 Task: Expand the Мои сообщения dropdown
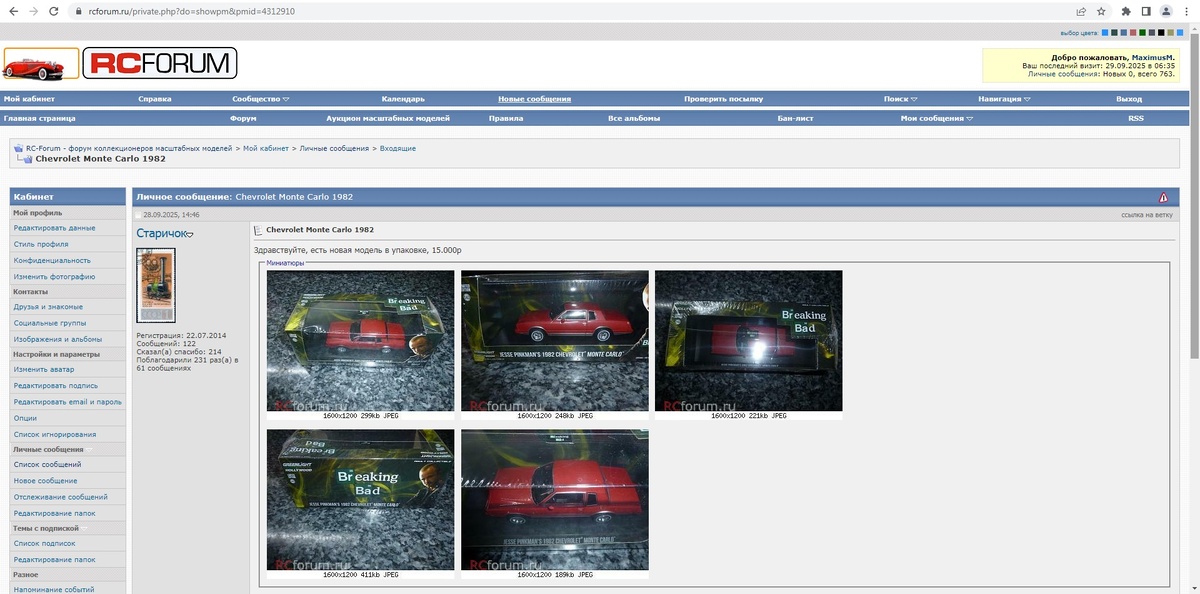point(937,118)
